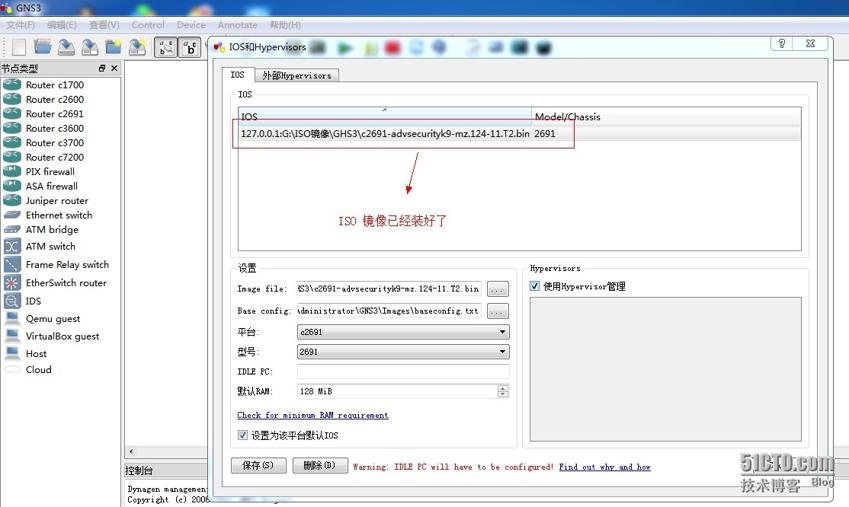
Task: Click the empty Hypervisors list box
Action: (x=665, y=369)
